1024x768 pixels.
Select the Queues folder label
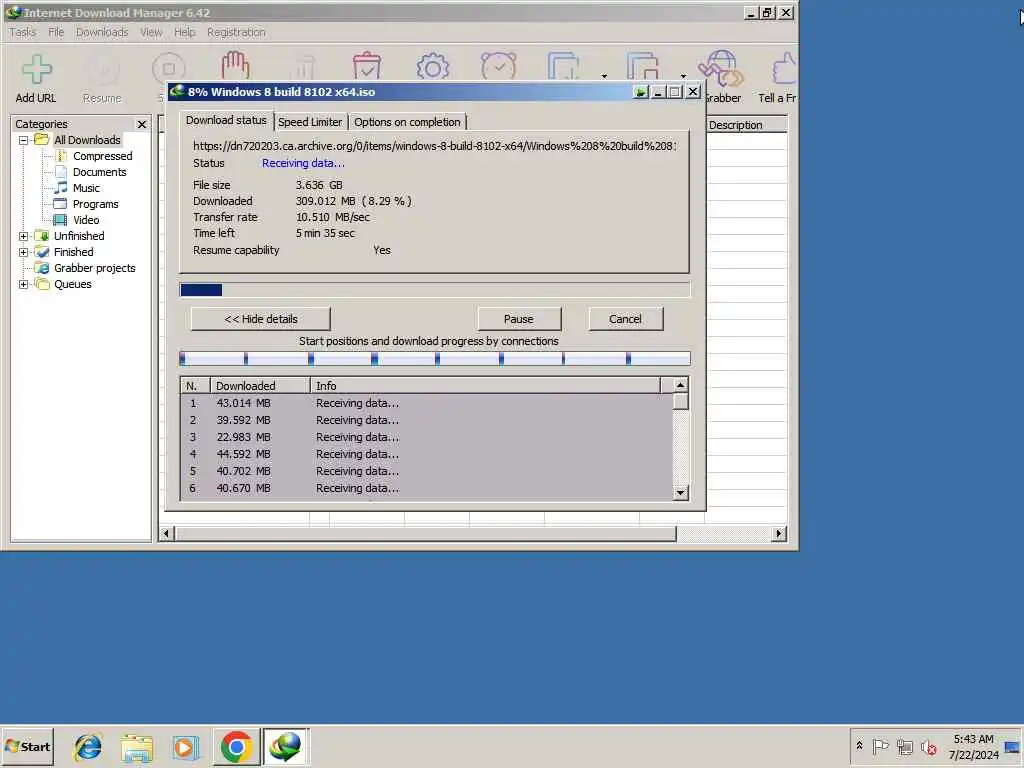coord(72,284)
